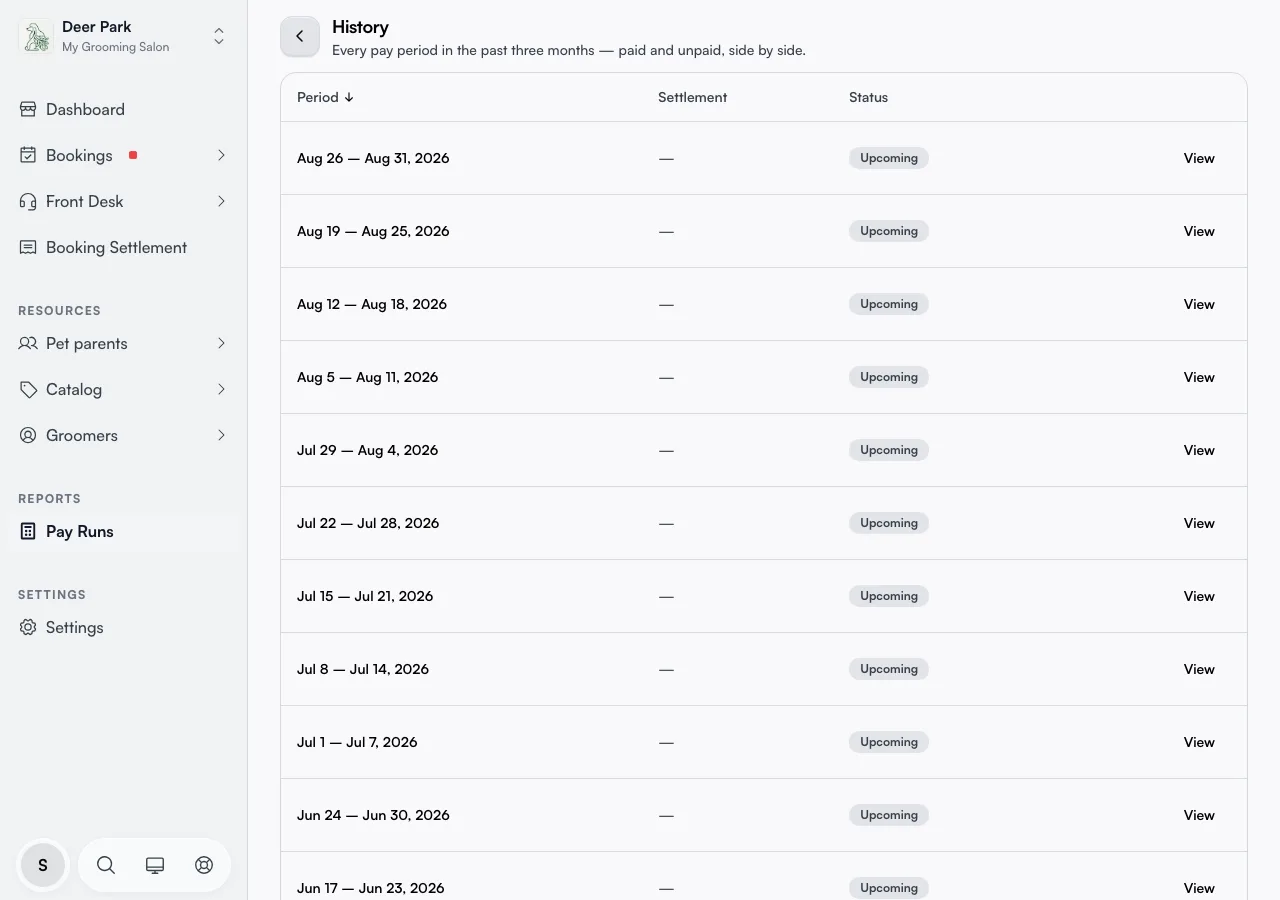Click the Bookings calendar icon

tap(28, 155)
